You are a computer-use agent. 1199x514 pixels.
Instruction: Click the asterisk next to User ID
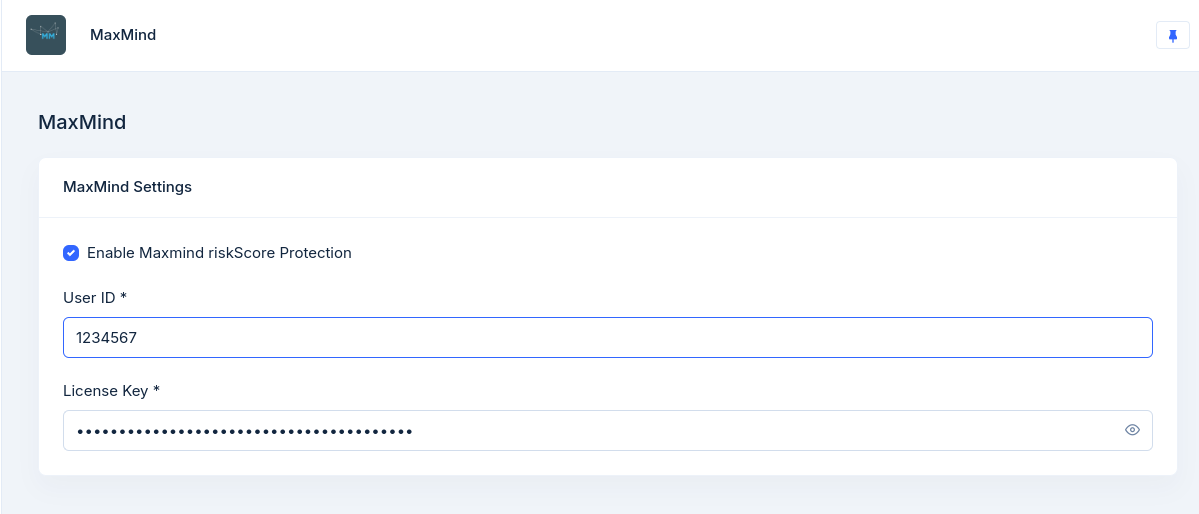click(x=123, y=297)
